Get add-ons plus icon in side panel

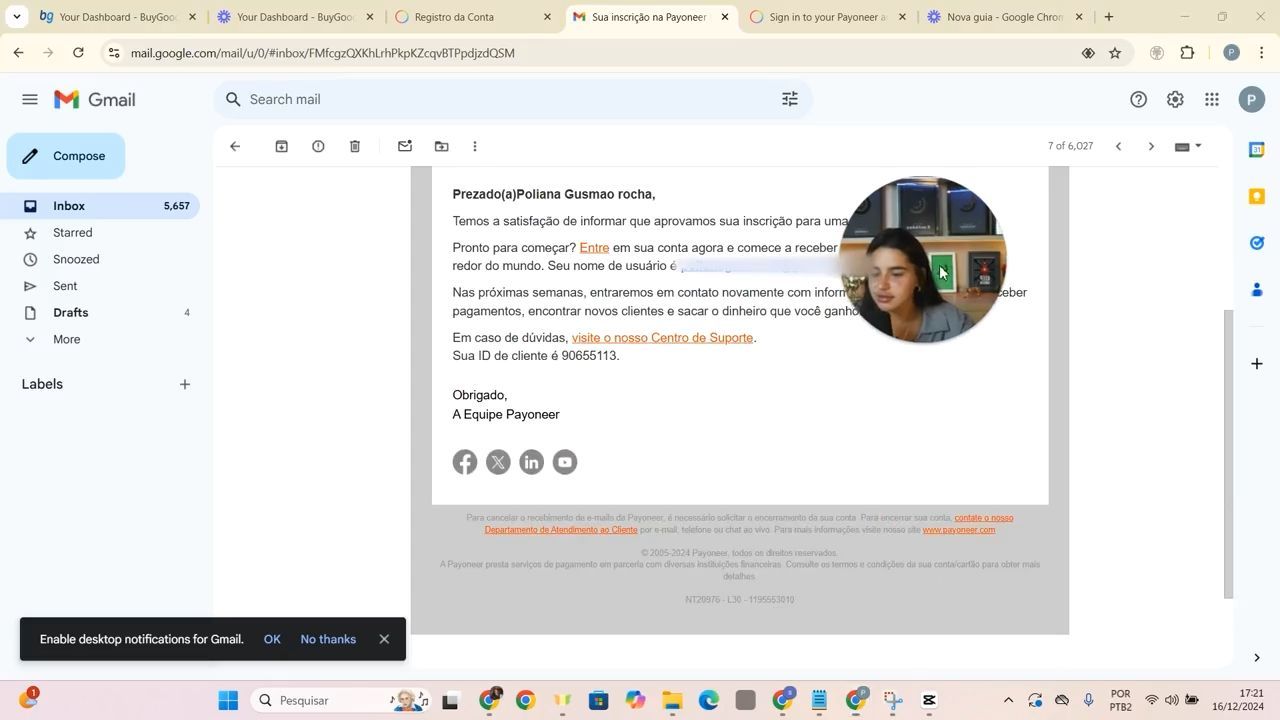[x=1257, y=364]
